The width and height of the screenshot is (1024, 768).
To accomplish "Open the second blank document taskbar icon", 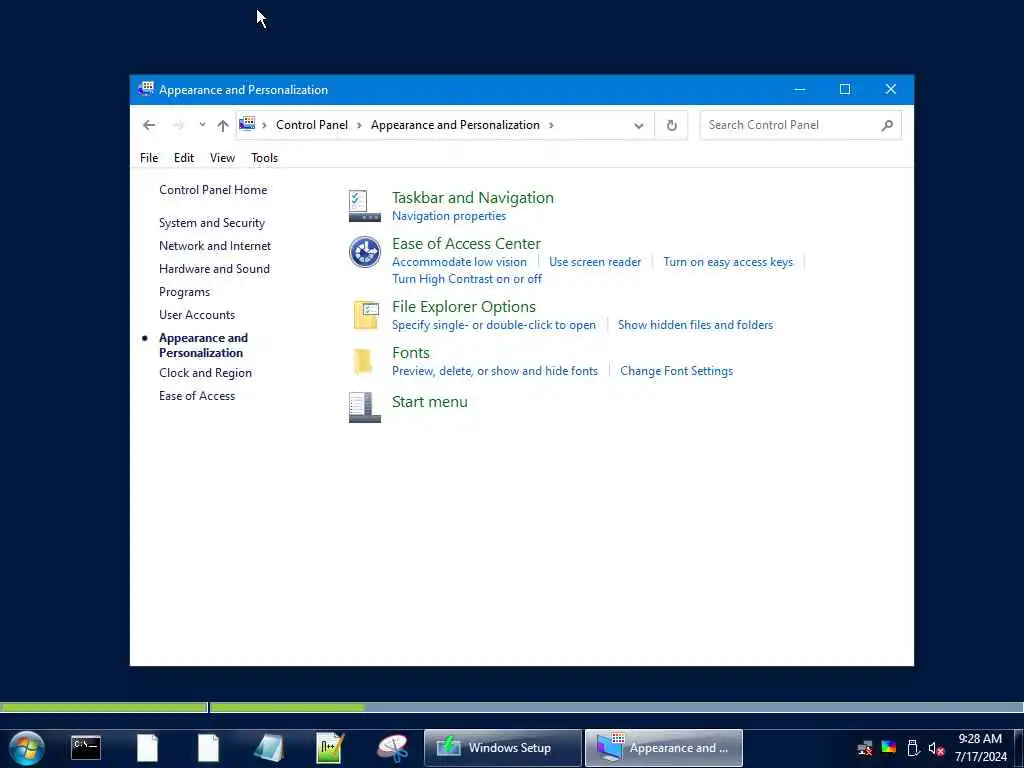I will click(208, 748).
